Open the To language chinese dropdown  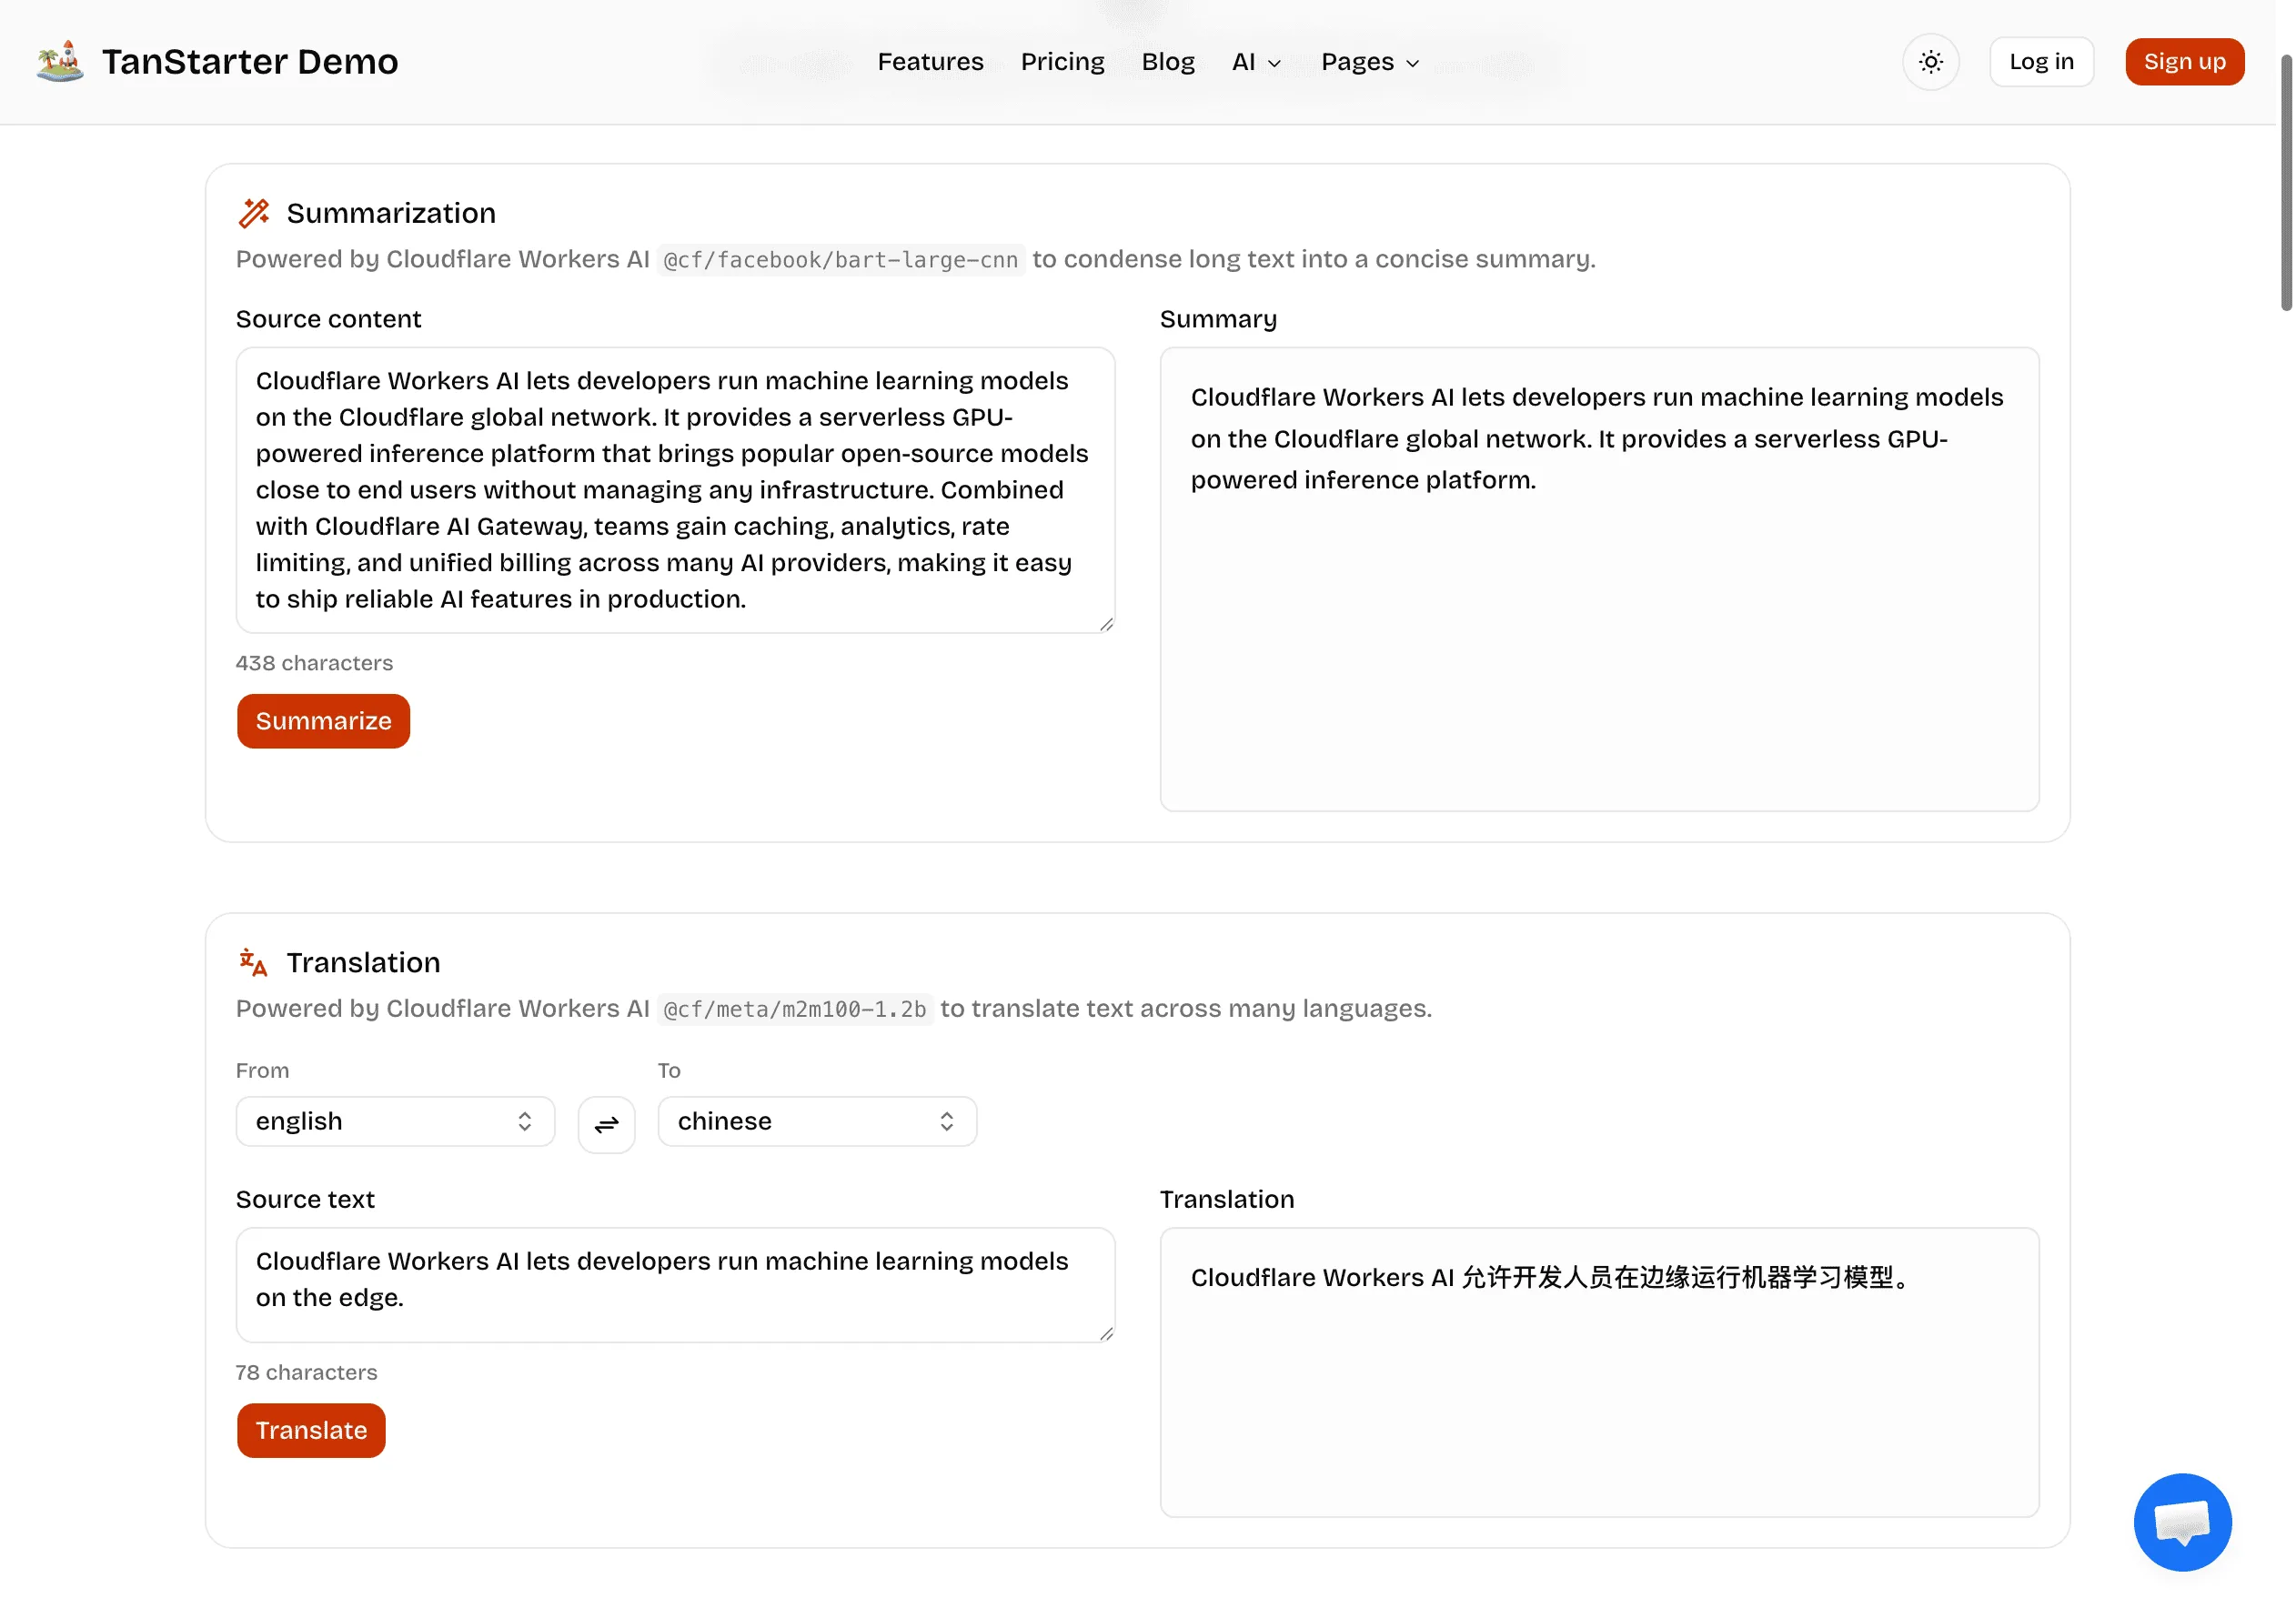[x=818, y=1122]
